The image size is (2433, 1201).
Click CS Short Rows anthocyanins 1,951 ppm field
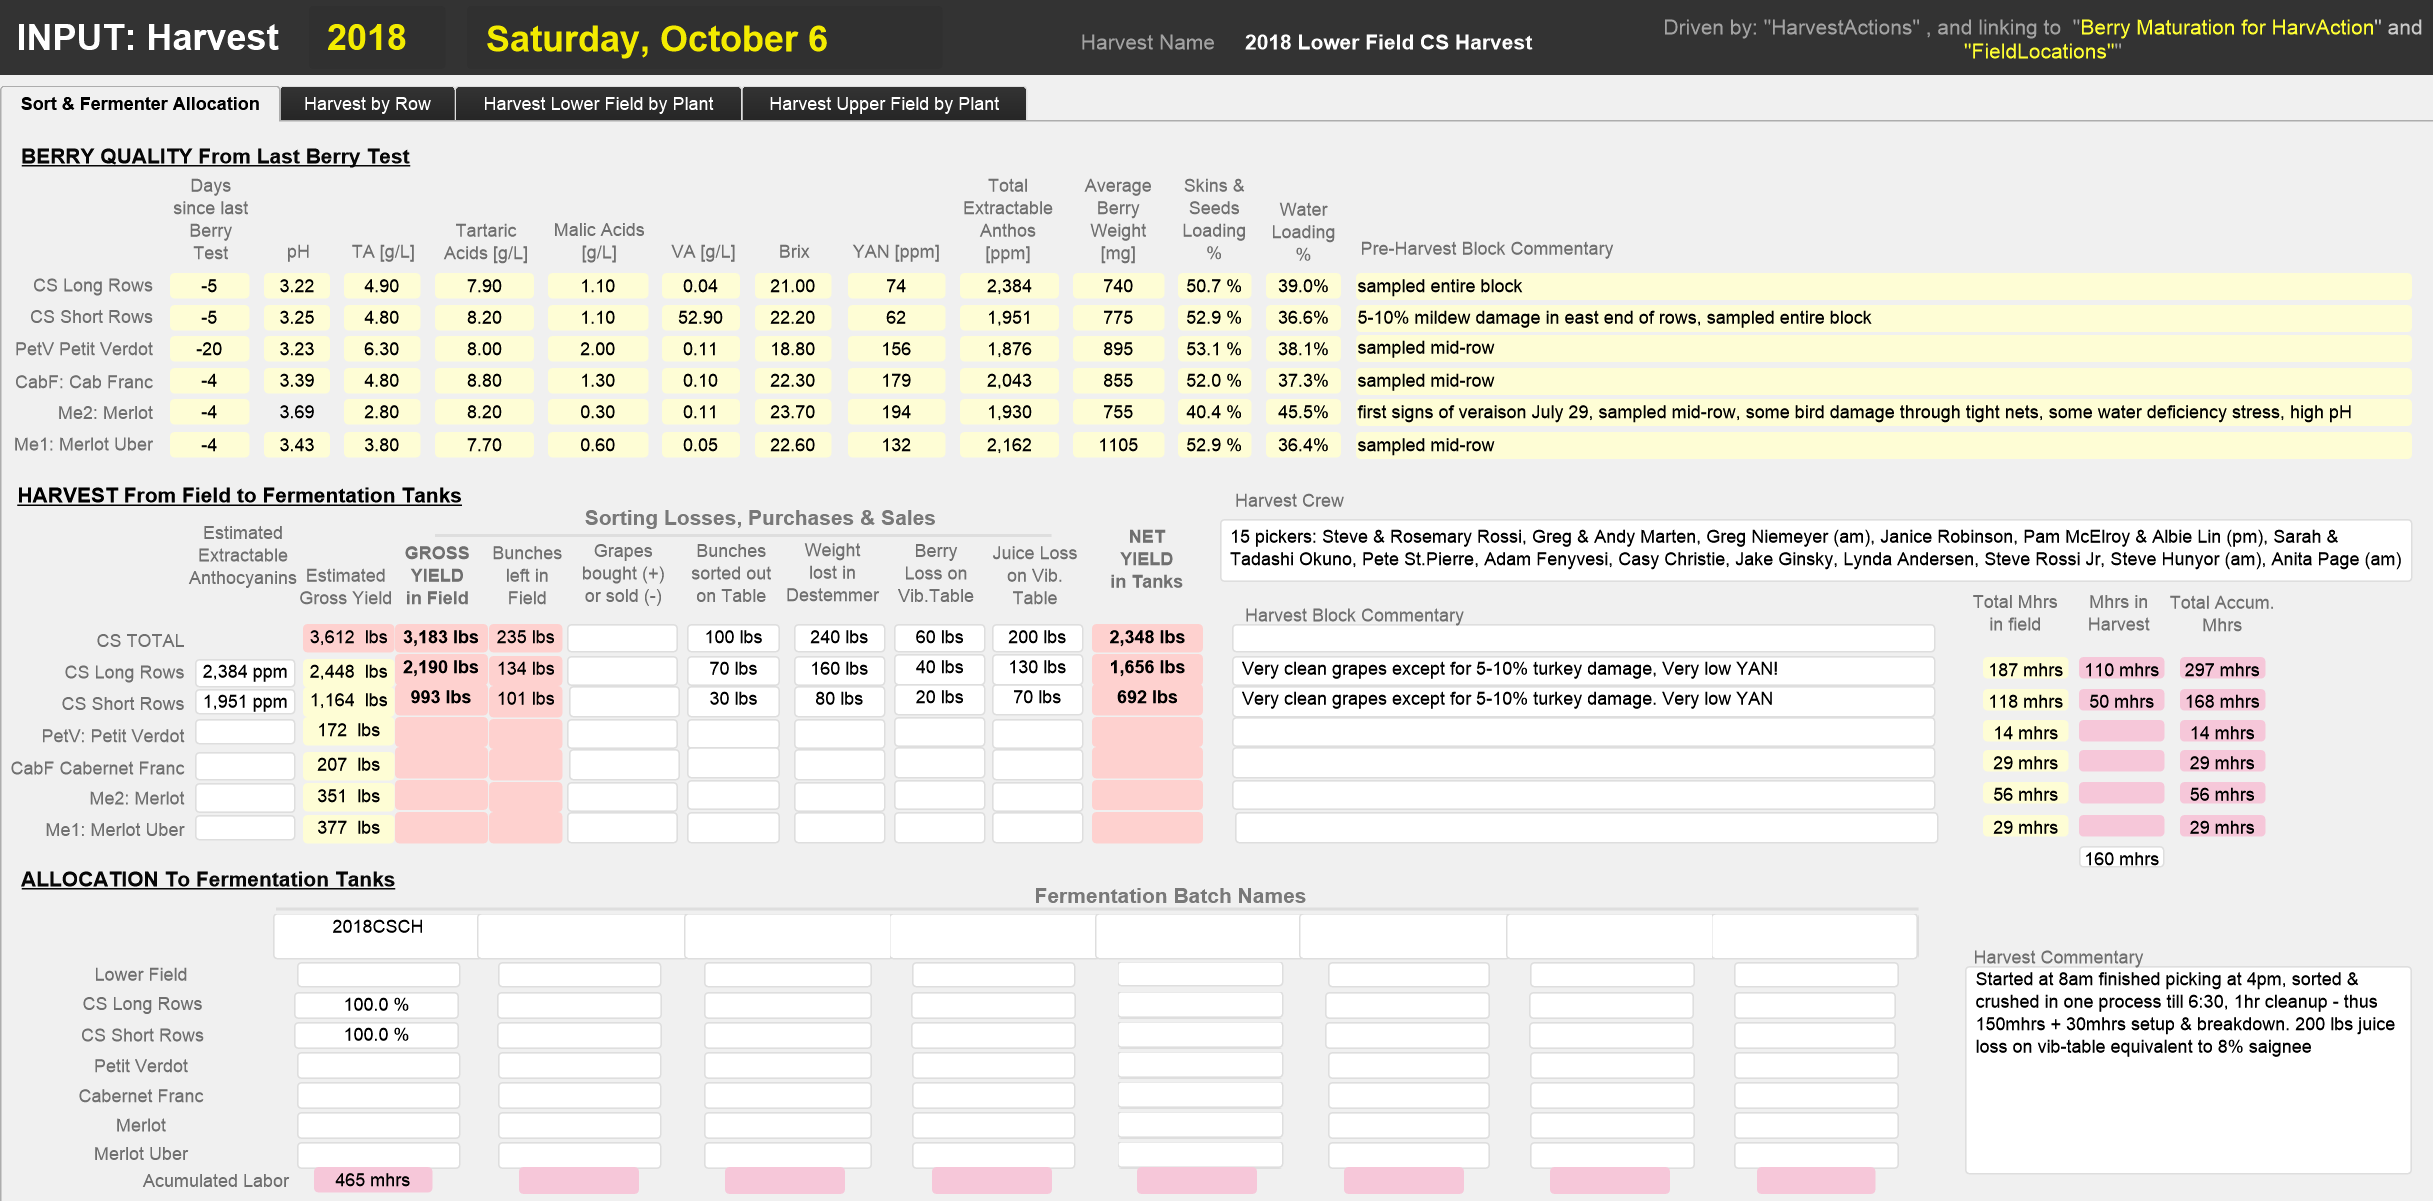point(245,702)
